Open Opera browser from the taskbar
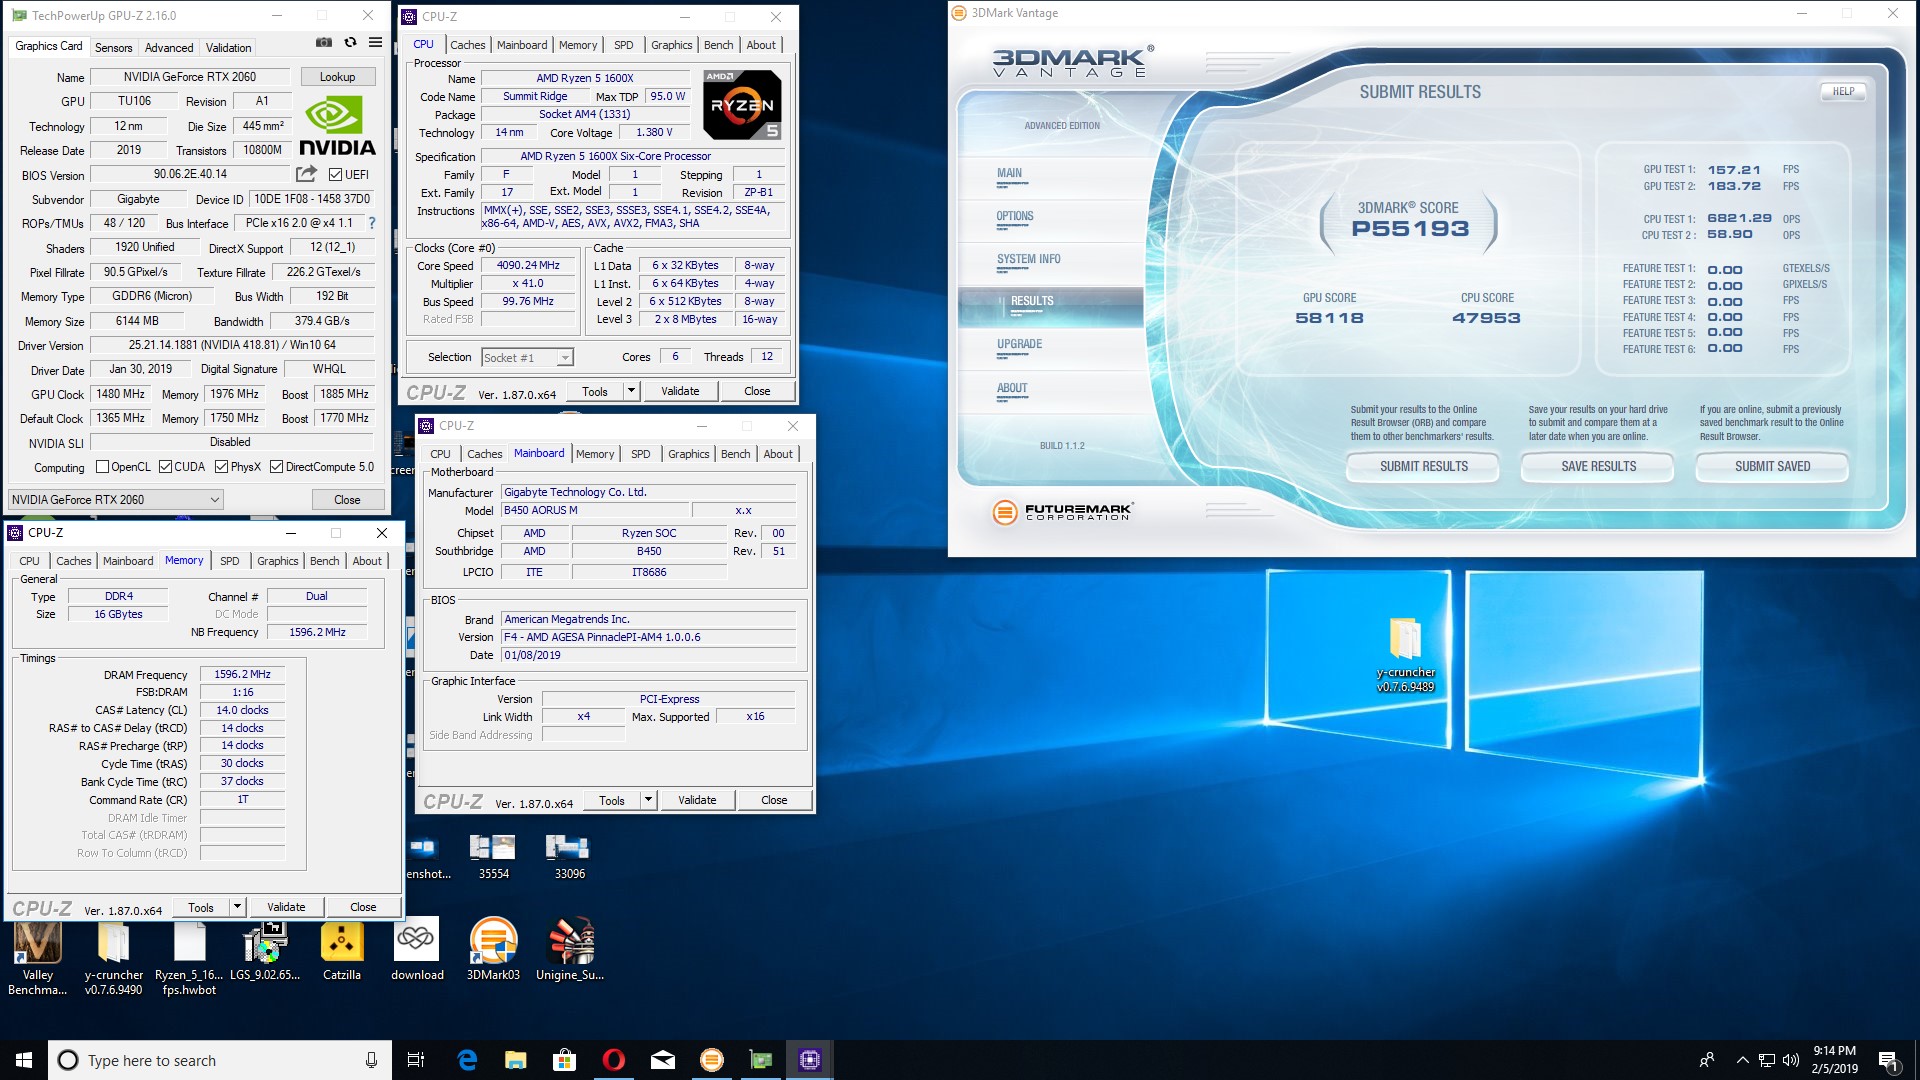The height and width of the screenshot is (1080, 1920). coord(614,1060)
